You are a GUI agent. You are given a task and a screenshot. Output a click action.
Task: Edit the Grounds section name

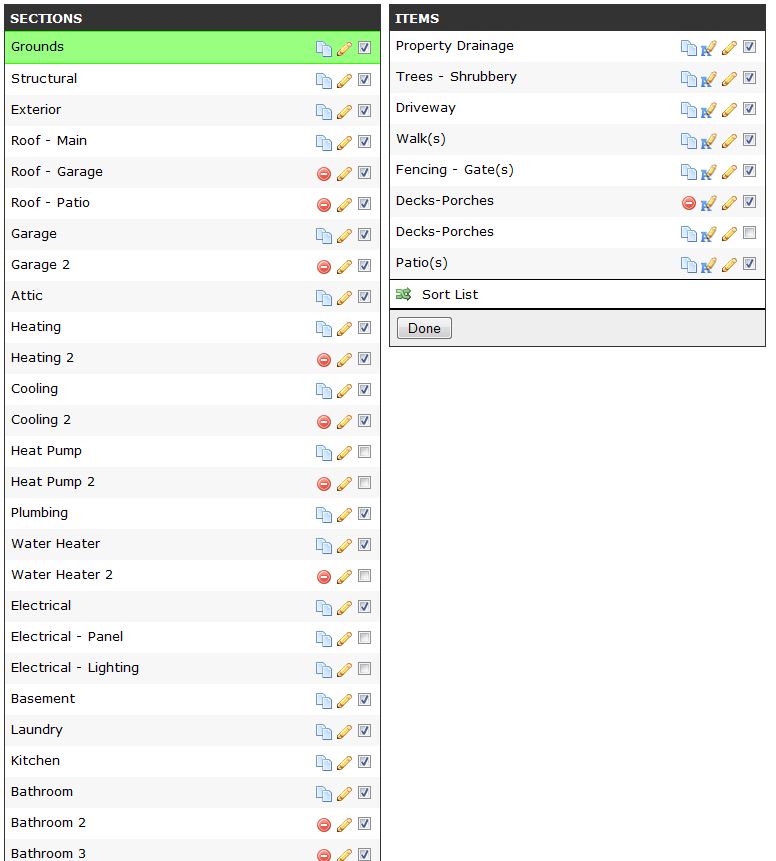click(344, 49)
